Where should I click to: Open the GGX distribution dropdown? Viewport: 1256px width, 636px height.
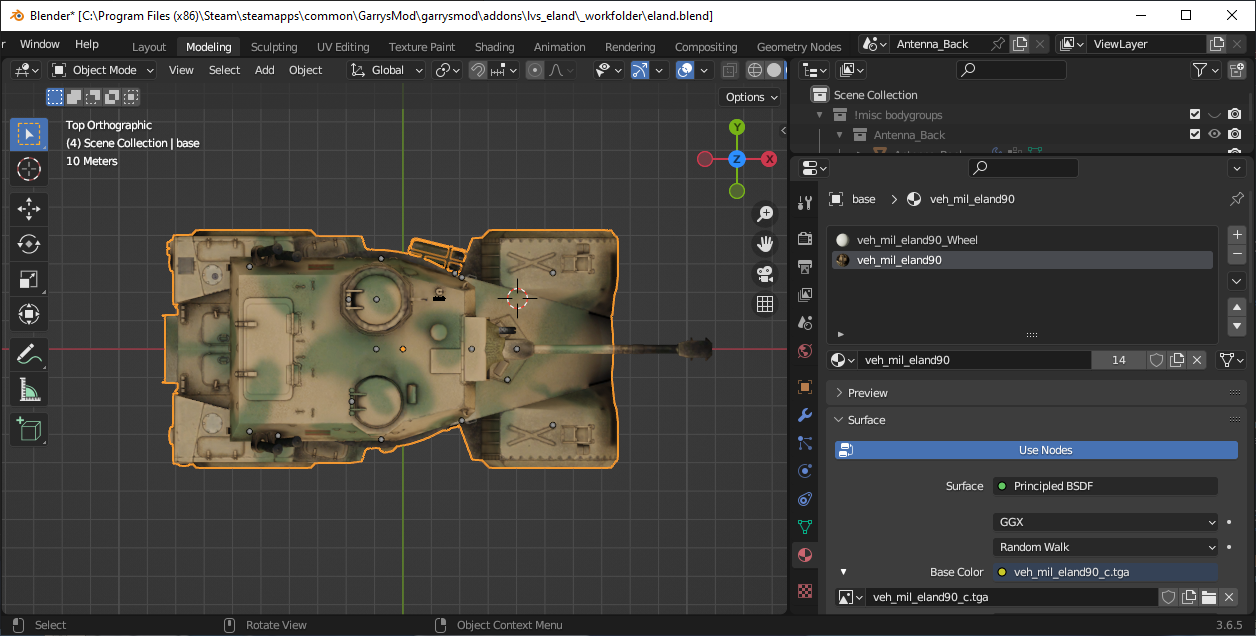click(1105, 522)
